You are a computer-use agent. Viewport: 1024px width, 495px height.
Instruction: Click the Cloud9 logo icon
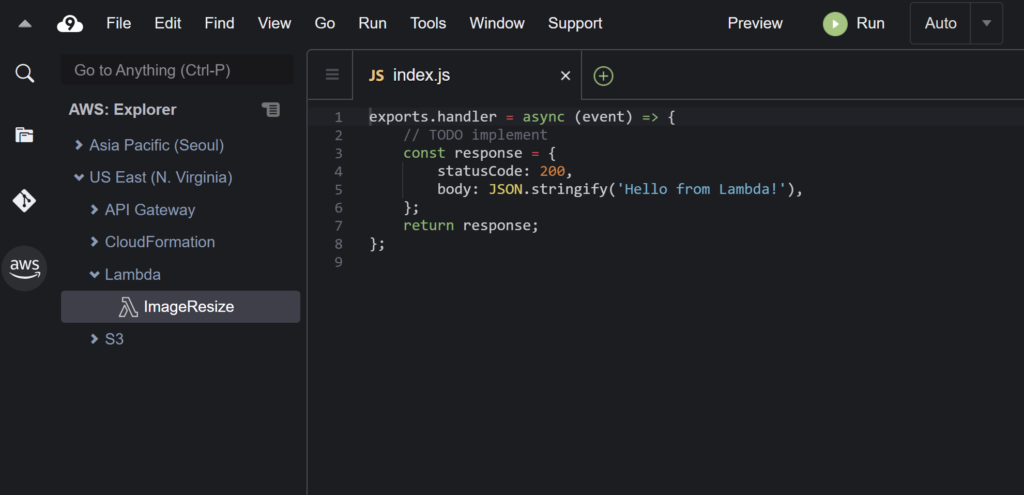pos(70,23)
